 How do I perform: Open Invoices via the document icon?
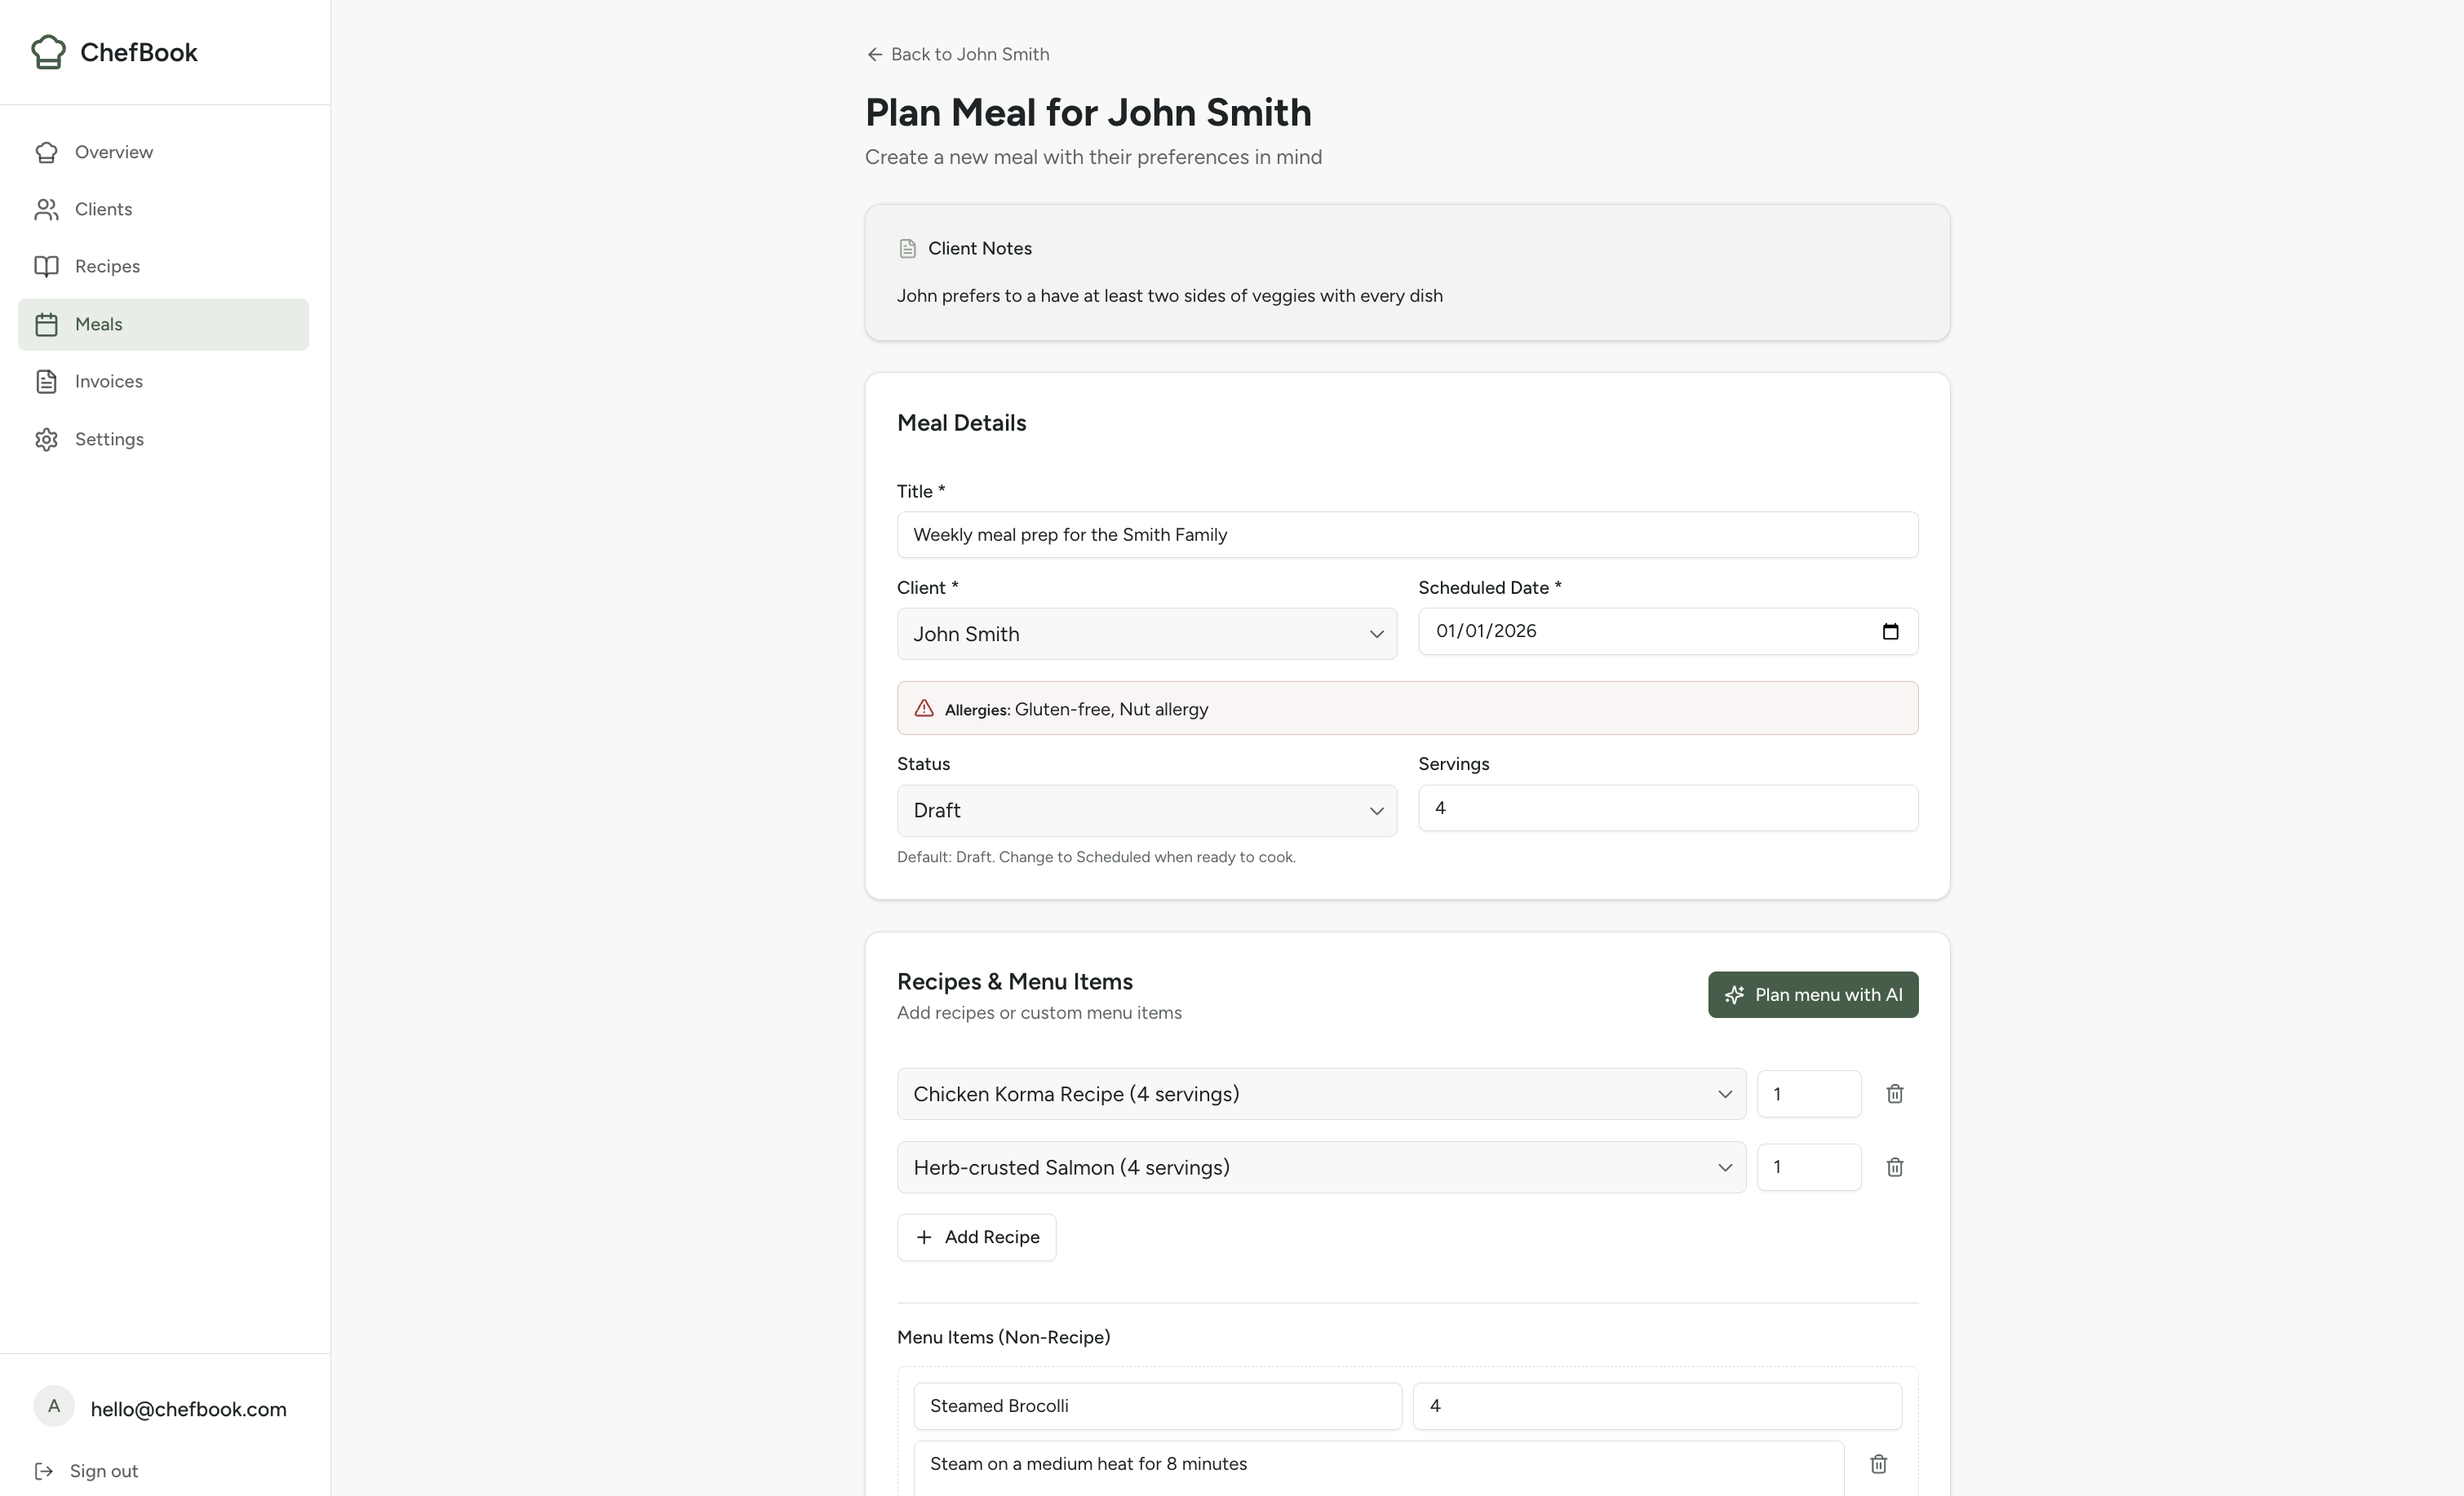(x=47, y=381)
